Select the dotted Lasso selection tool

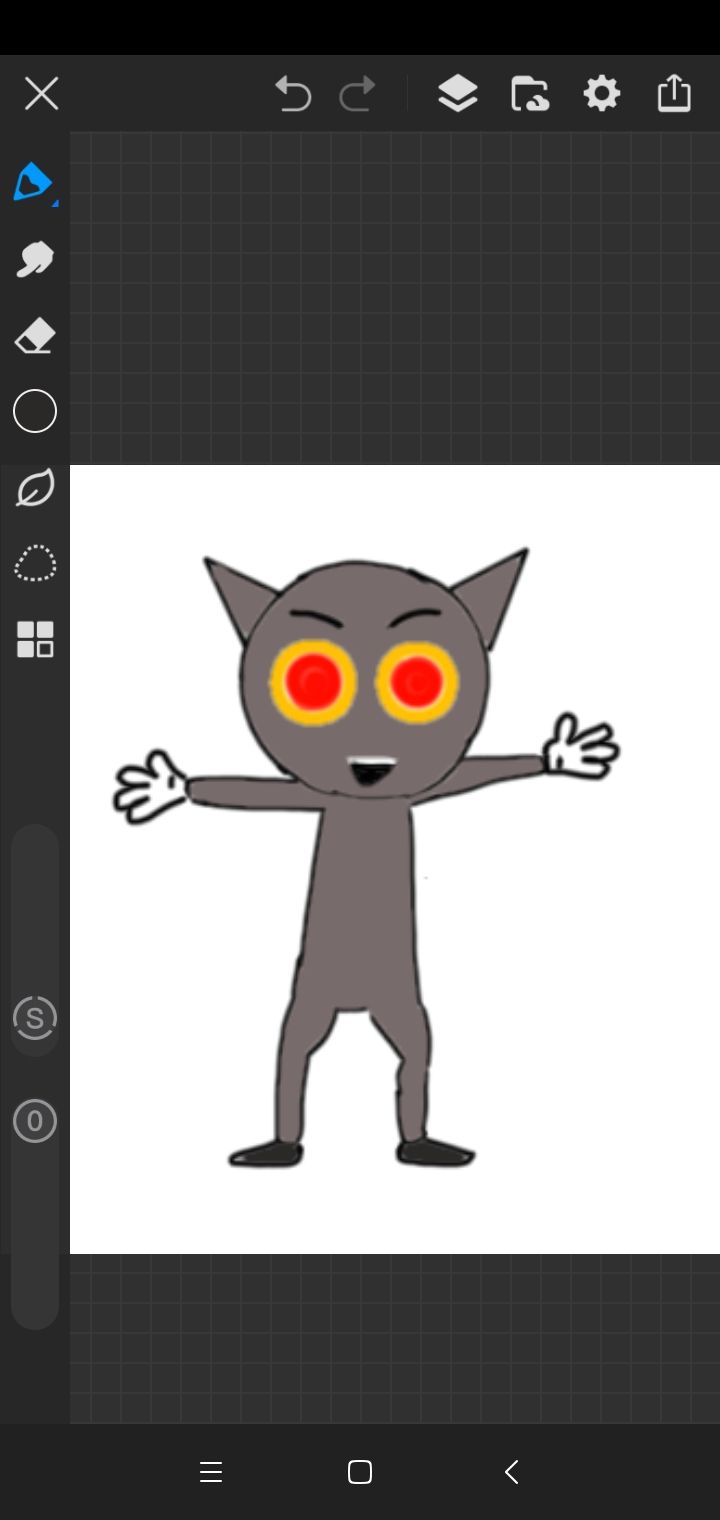click(34, 564)
